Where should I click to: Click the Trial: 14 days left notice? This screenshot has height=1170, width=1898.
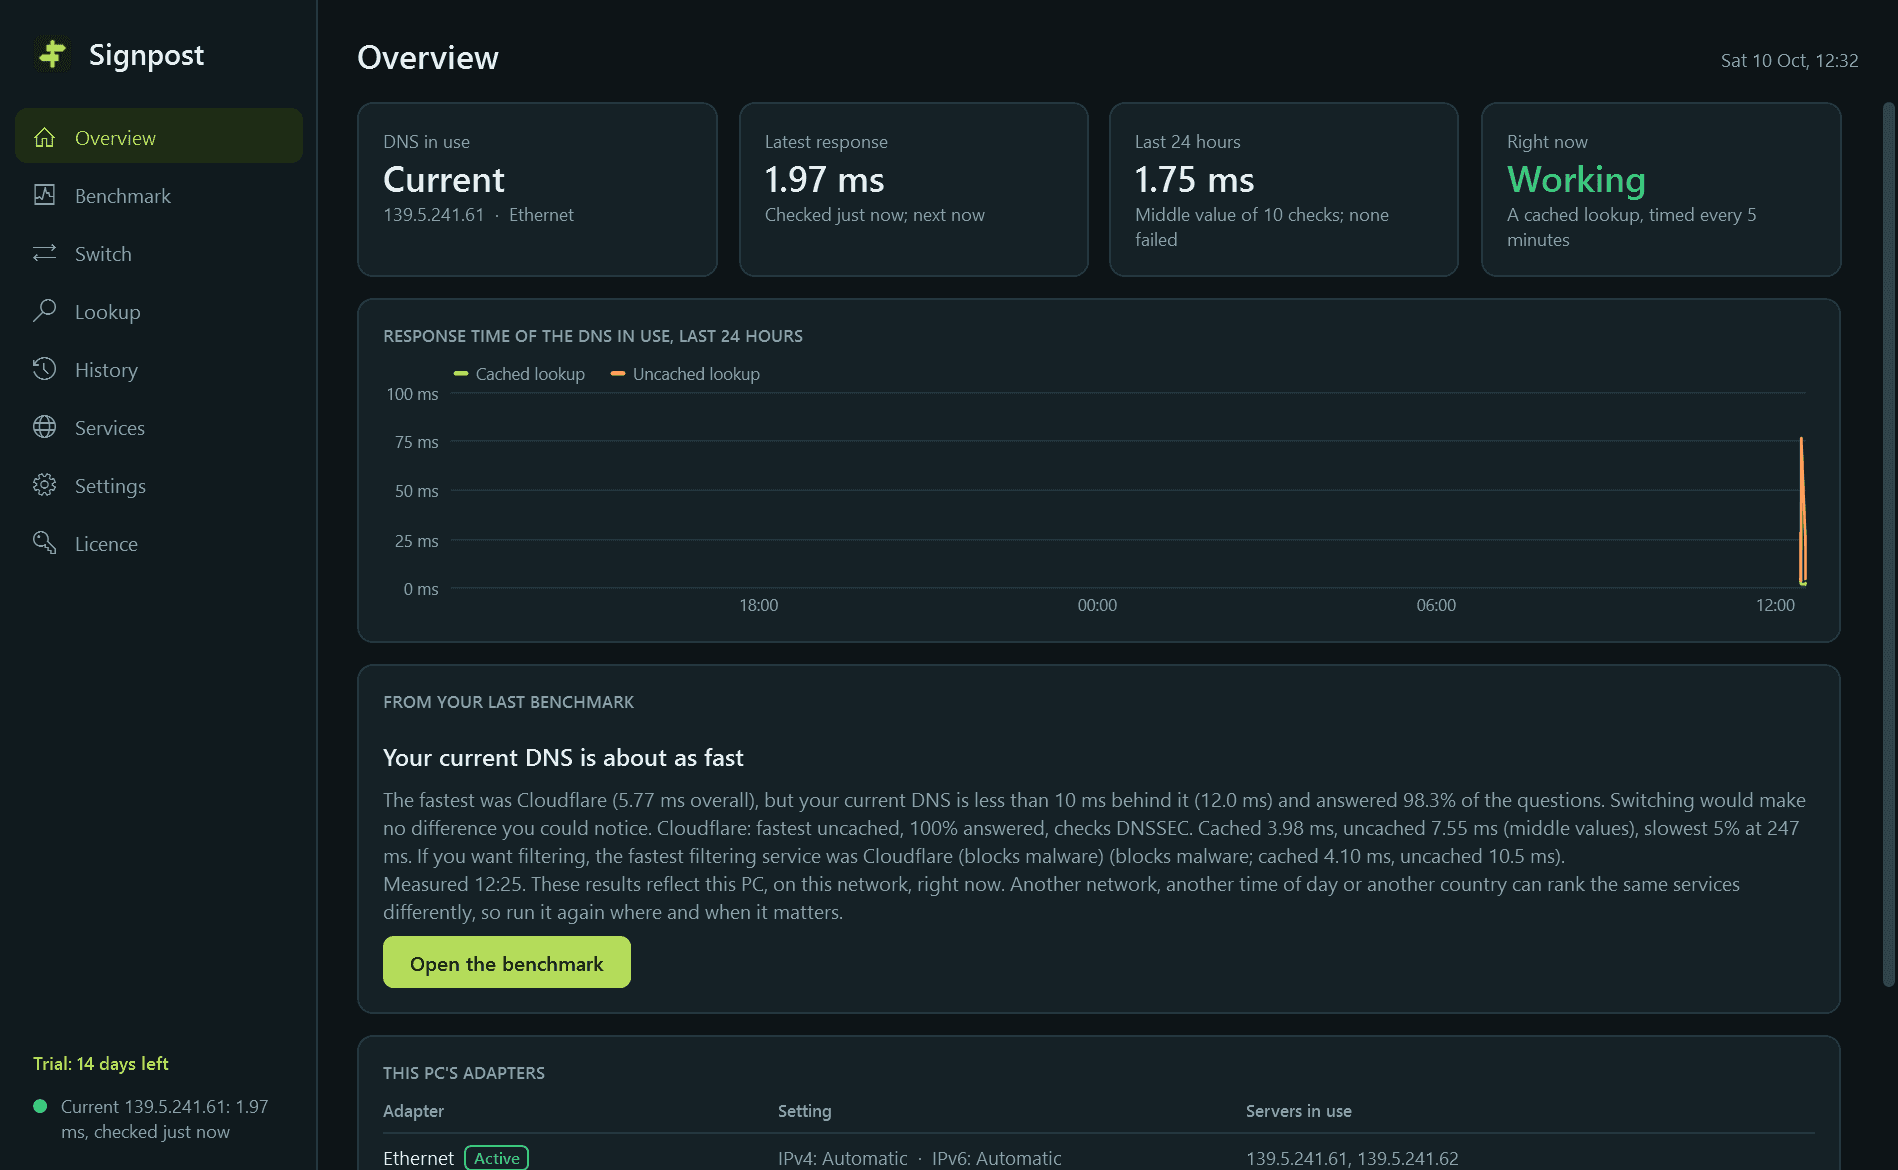(101, 1063)
